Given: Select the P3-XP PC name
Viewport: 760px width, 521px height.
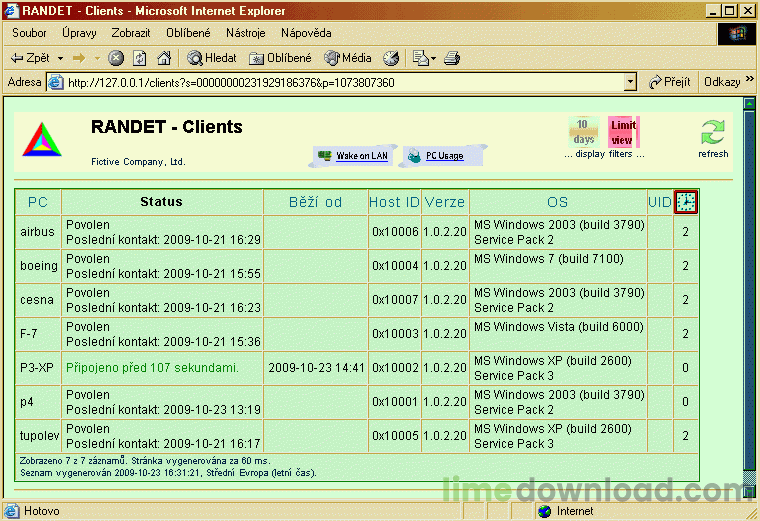Looking at the screenshot, I should click(37, 367).
